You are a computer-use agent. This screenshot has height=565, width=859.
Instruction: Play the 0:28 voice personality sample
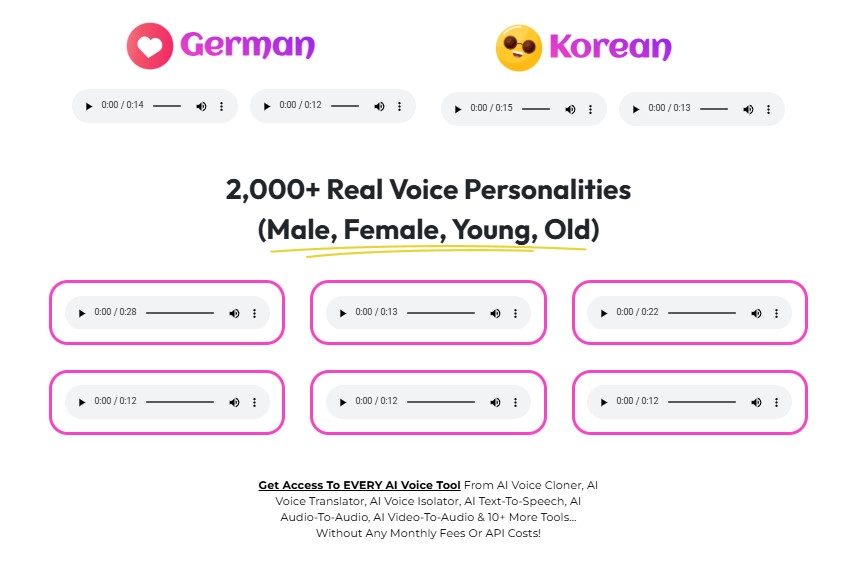[82, 313]
